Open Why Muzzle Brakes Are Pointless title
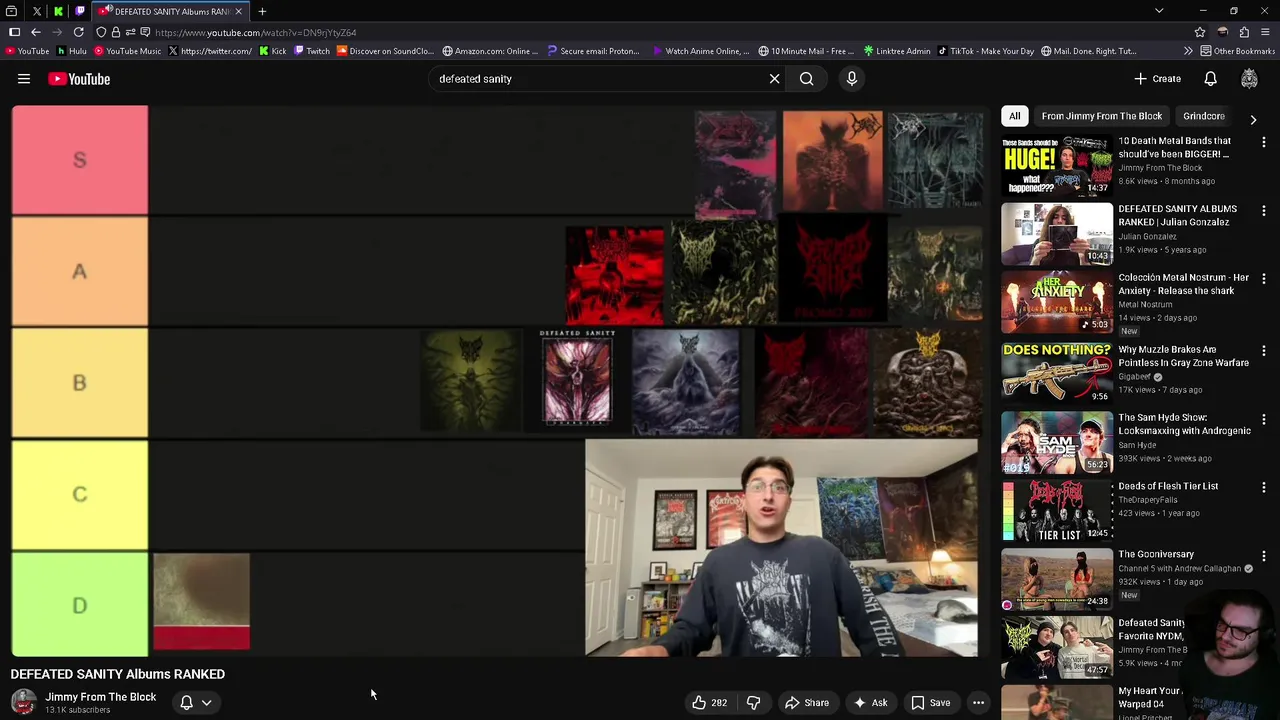Image resolution: width=1280 pixels, height=720 pixels. 1183,356
